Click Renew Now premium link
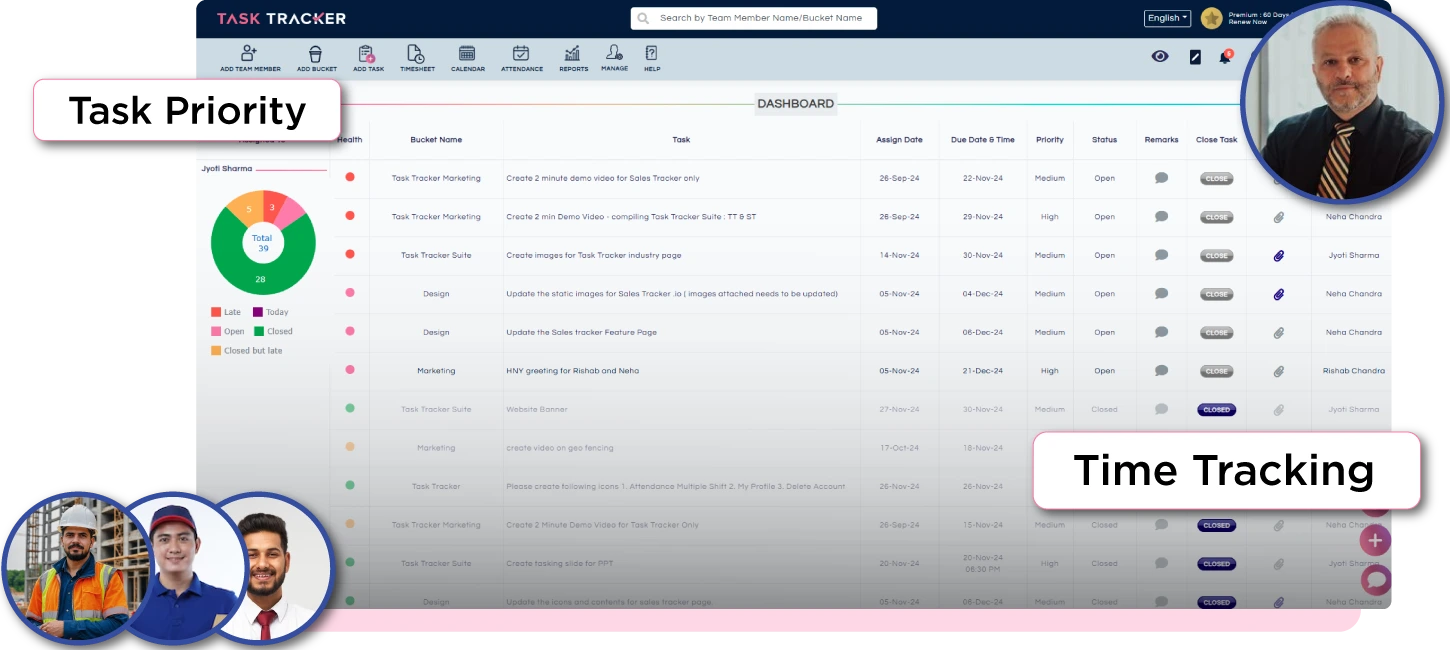Screen dimensions: 1450x650 pos(1247,22)
